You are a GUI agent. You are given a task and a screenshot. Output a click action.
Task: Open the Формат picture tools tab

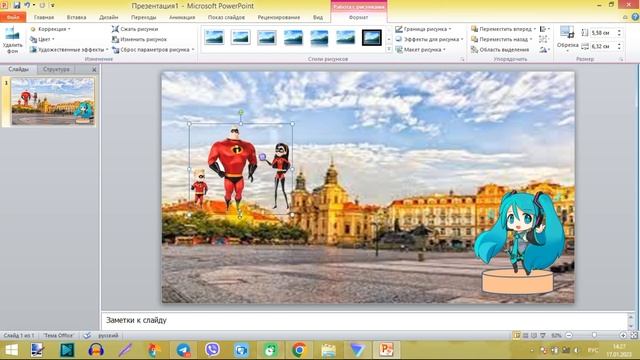pyautogui.click(x=358, y=17)
